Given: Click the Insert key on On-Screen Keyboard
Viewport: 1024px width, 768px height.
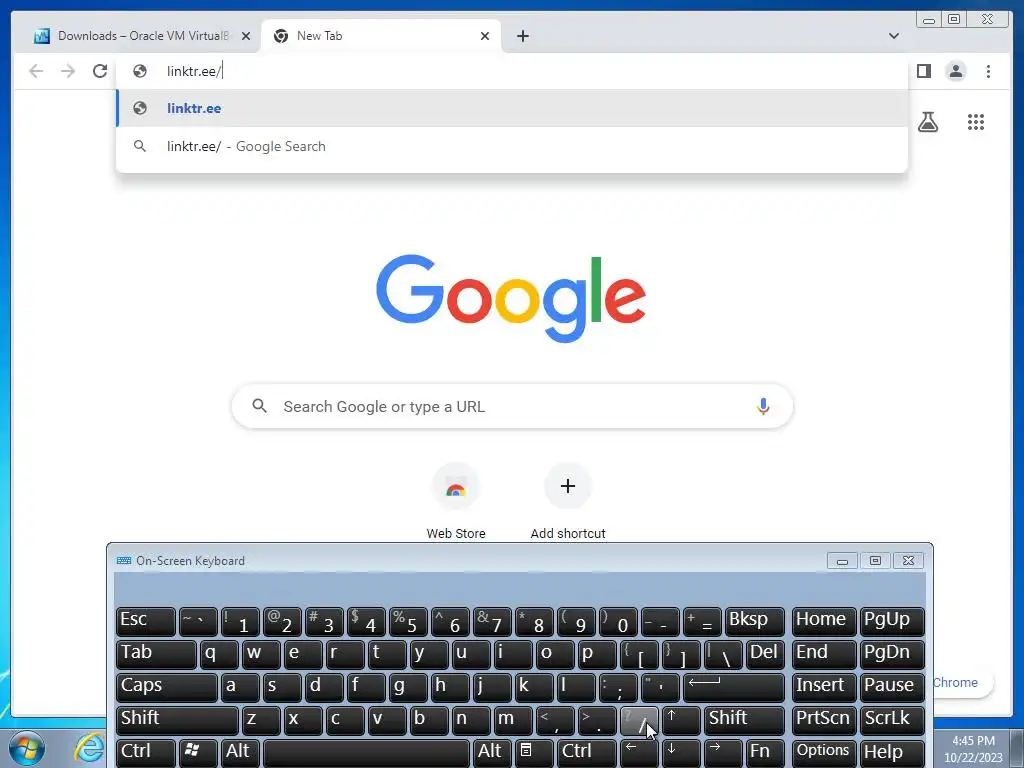Looking at the screenshot, I should coord(824,687).
